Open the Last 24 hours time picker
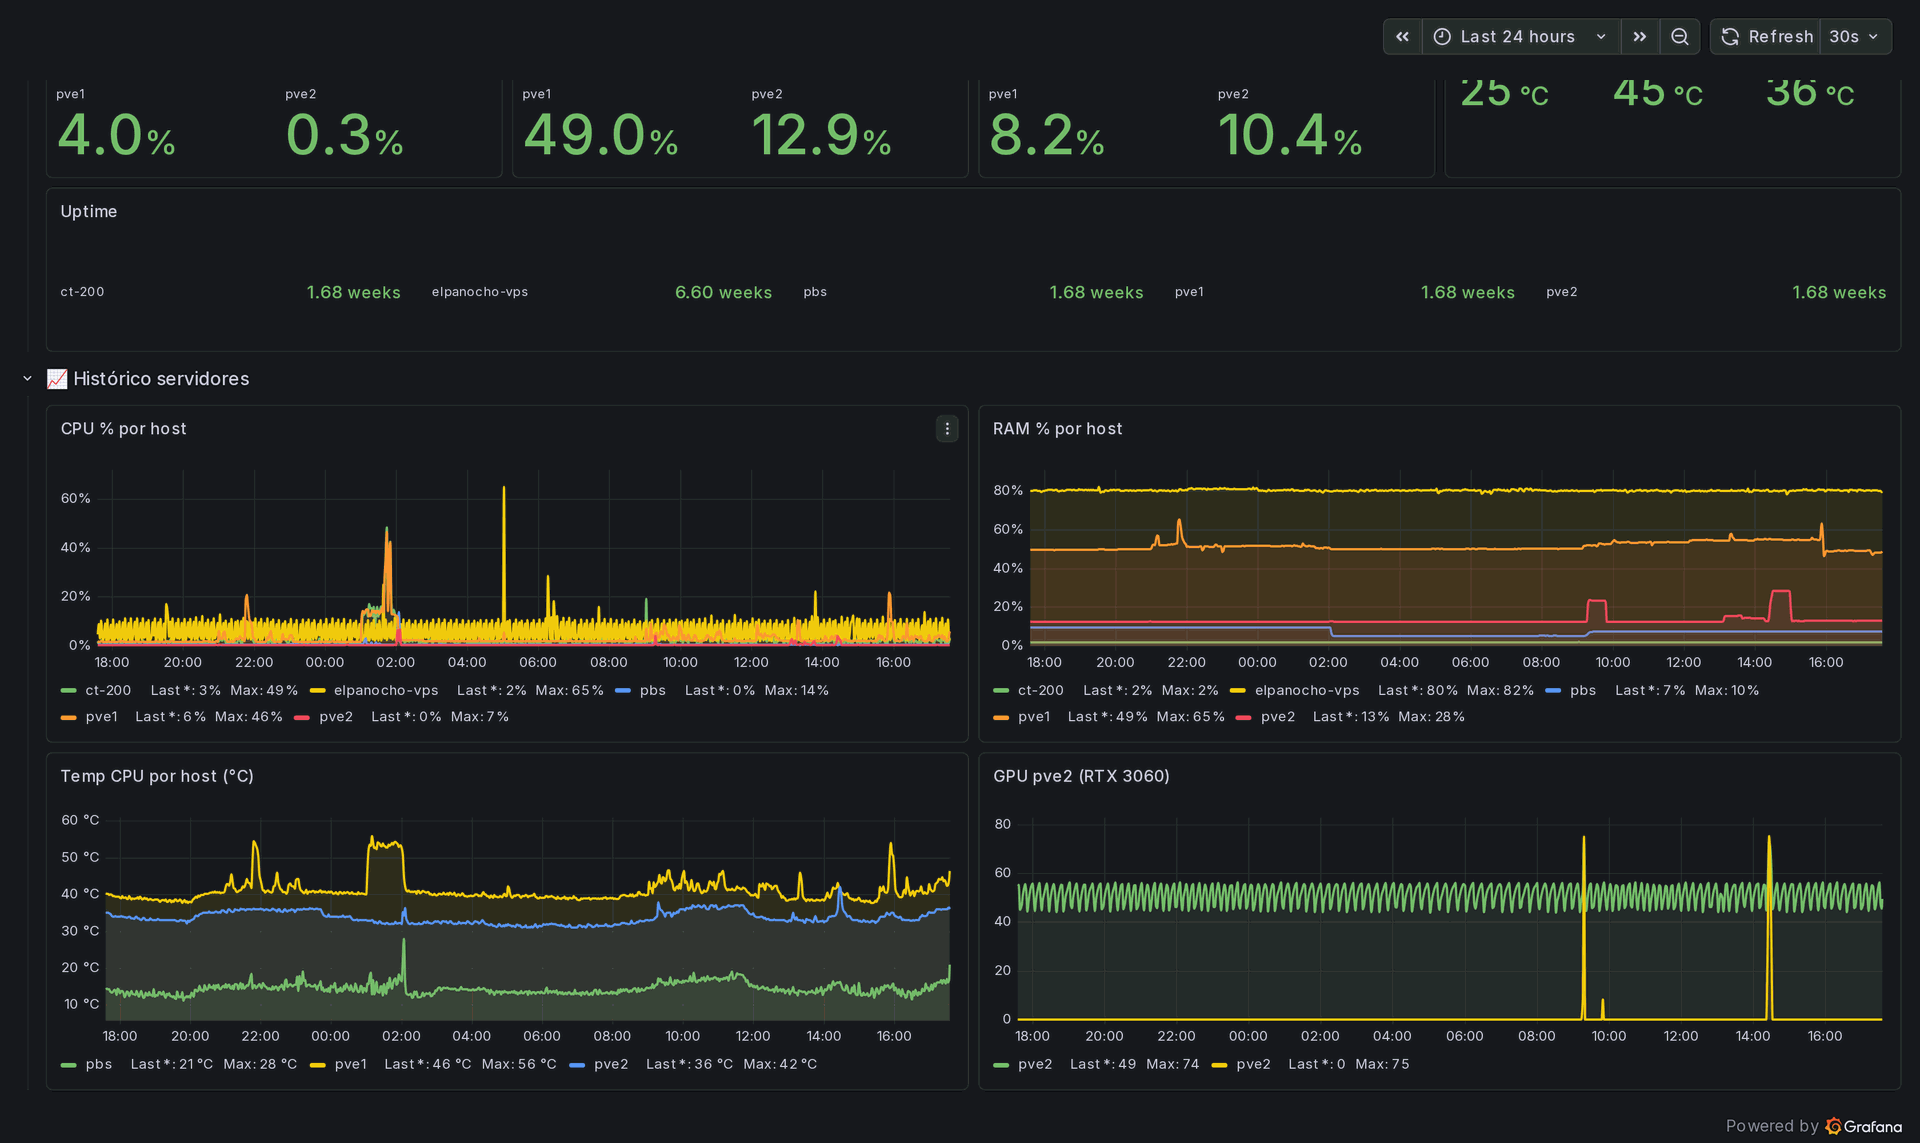The height and width of the screenshot is (1143, 1920). pyautogui.click(x=1520, y=37)
